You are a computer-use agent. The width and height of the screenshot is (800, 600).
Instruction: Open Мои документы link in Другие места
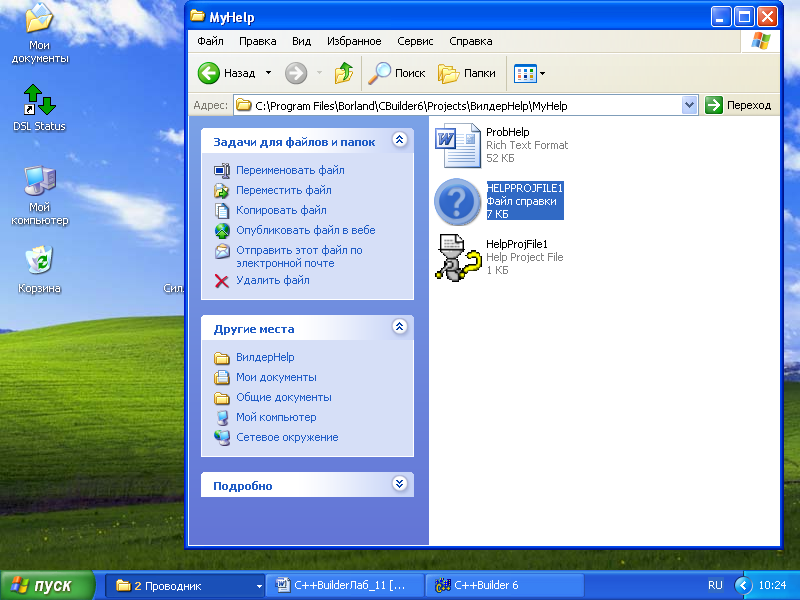click(x=276, y=377)
